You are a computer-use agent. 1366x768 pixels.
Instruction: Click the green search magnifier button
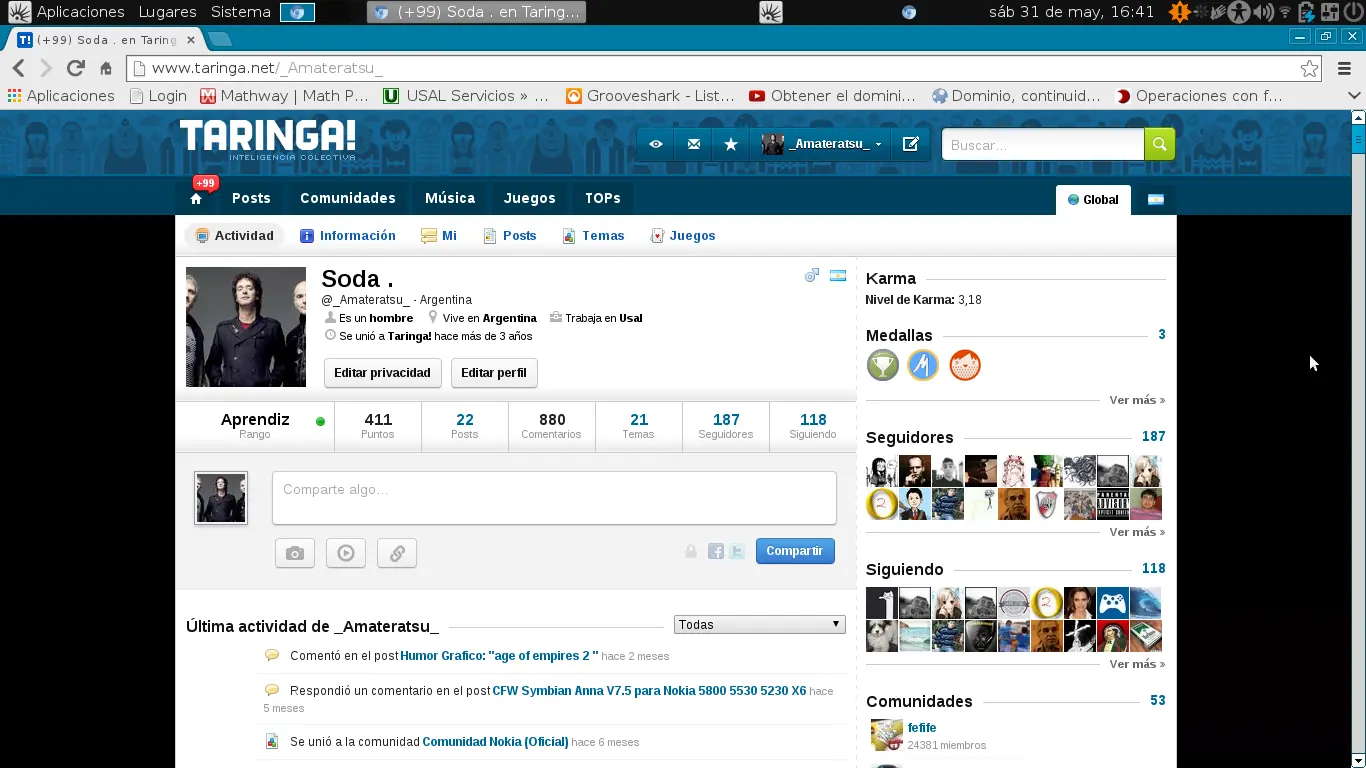tap(1159, 144)
